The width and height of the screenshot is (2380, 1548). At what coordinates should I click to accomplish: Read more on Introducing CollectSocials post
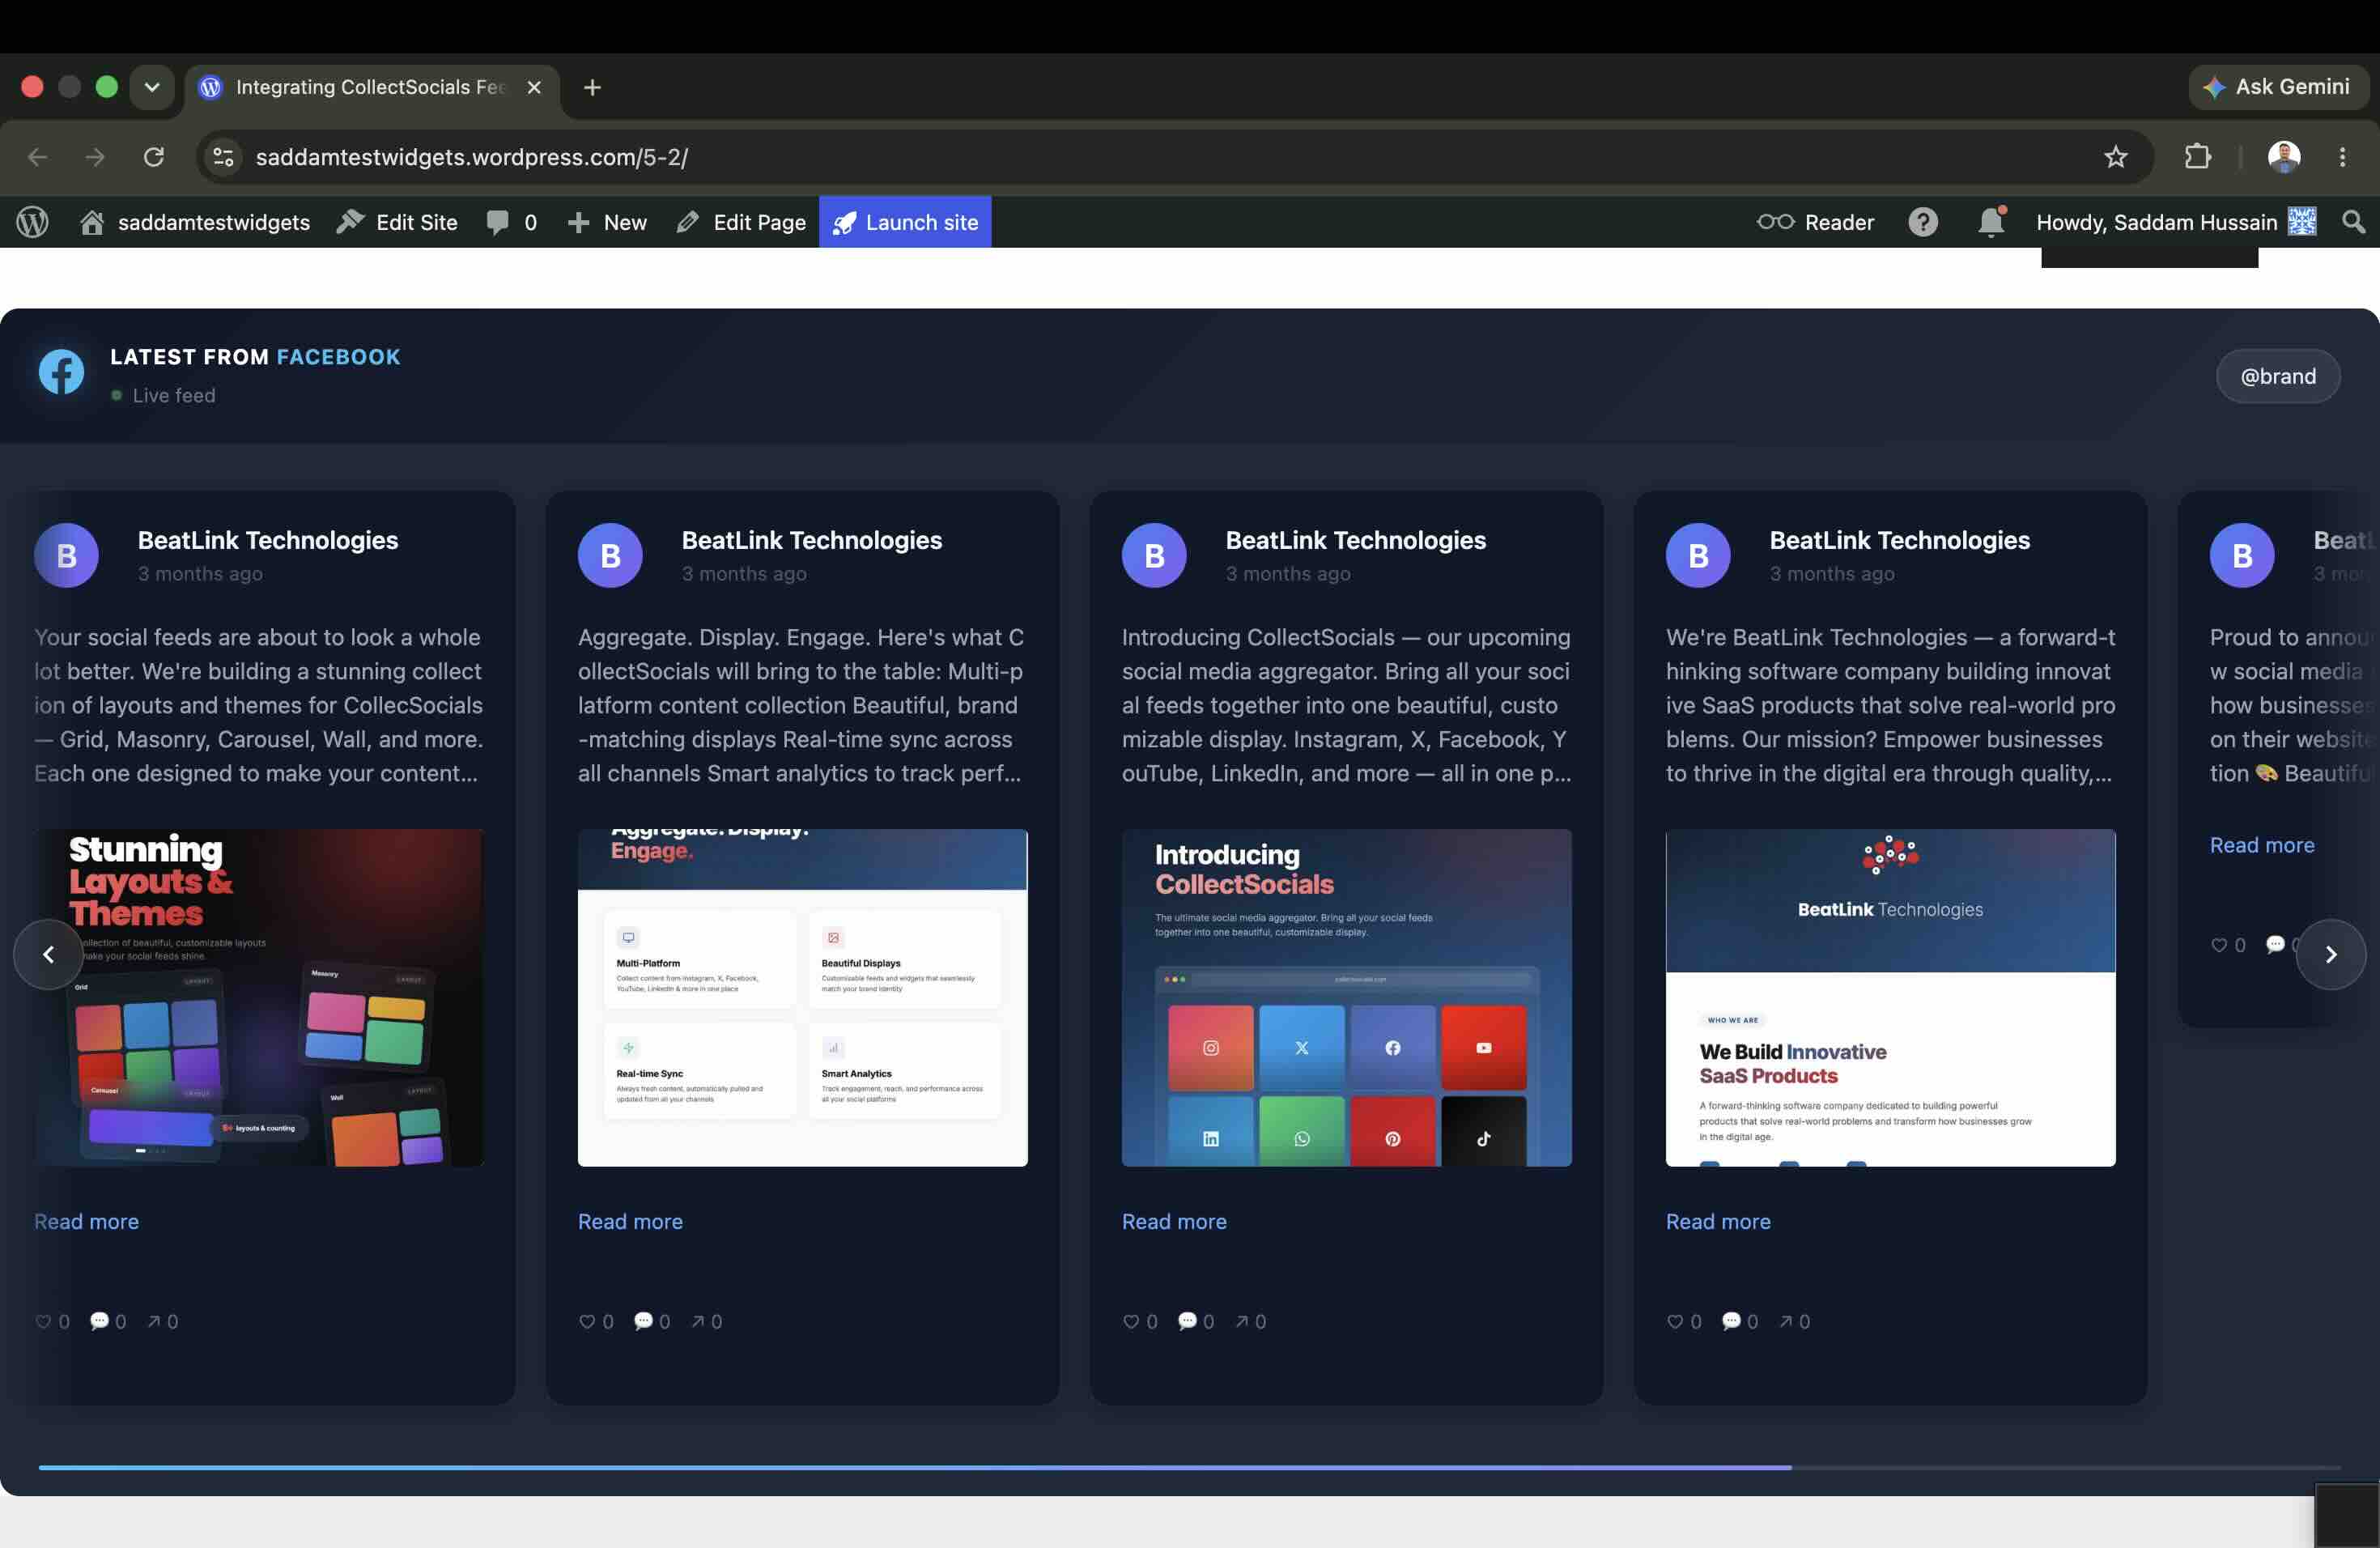1174,1221
